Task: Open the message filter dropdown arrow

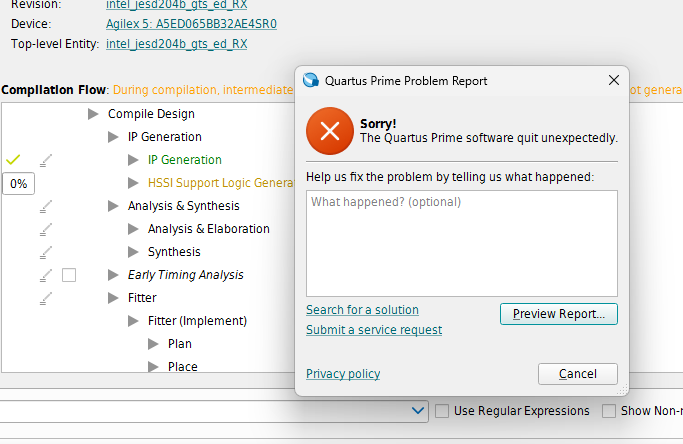Action: click(418, 410)
